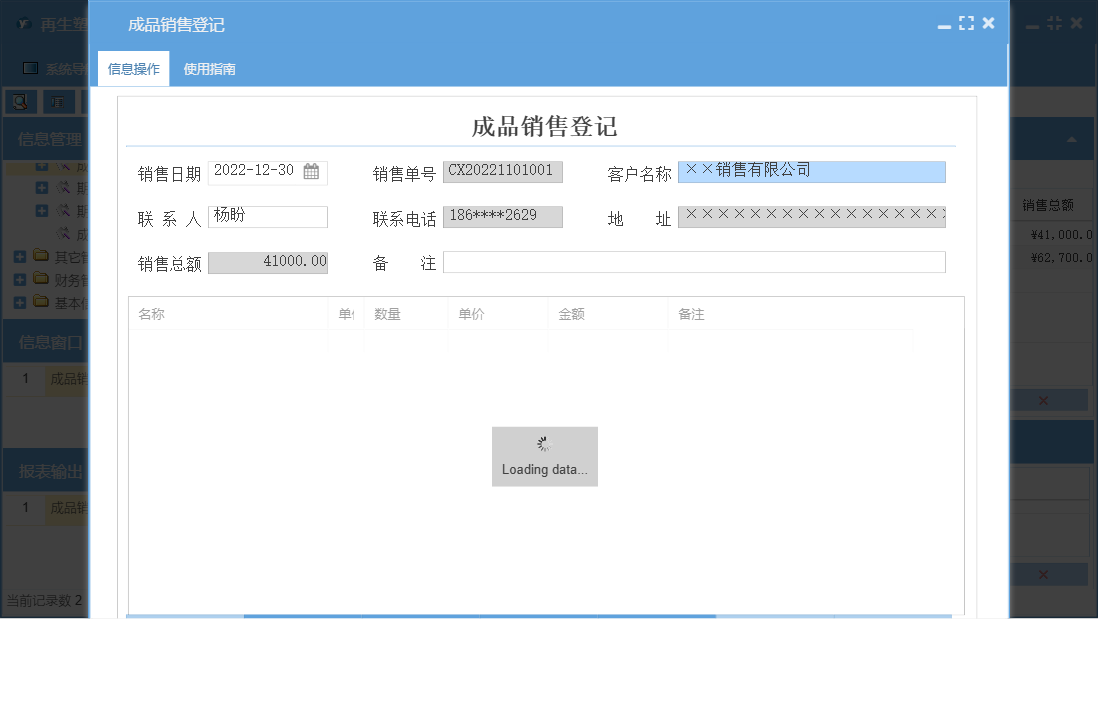The height and width of the screenshot is (715, 1098).
Task: Click the 基本信息 folder icon
Action: [40, 302]
